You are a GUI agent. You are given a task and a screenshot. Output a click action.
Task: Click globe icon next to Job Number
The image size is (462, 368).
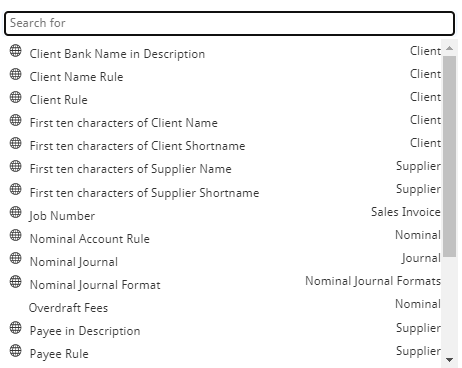tap(15, 212)
